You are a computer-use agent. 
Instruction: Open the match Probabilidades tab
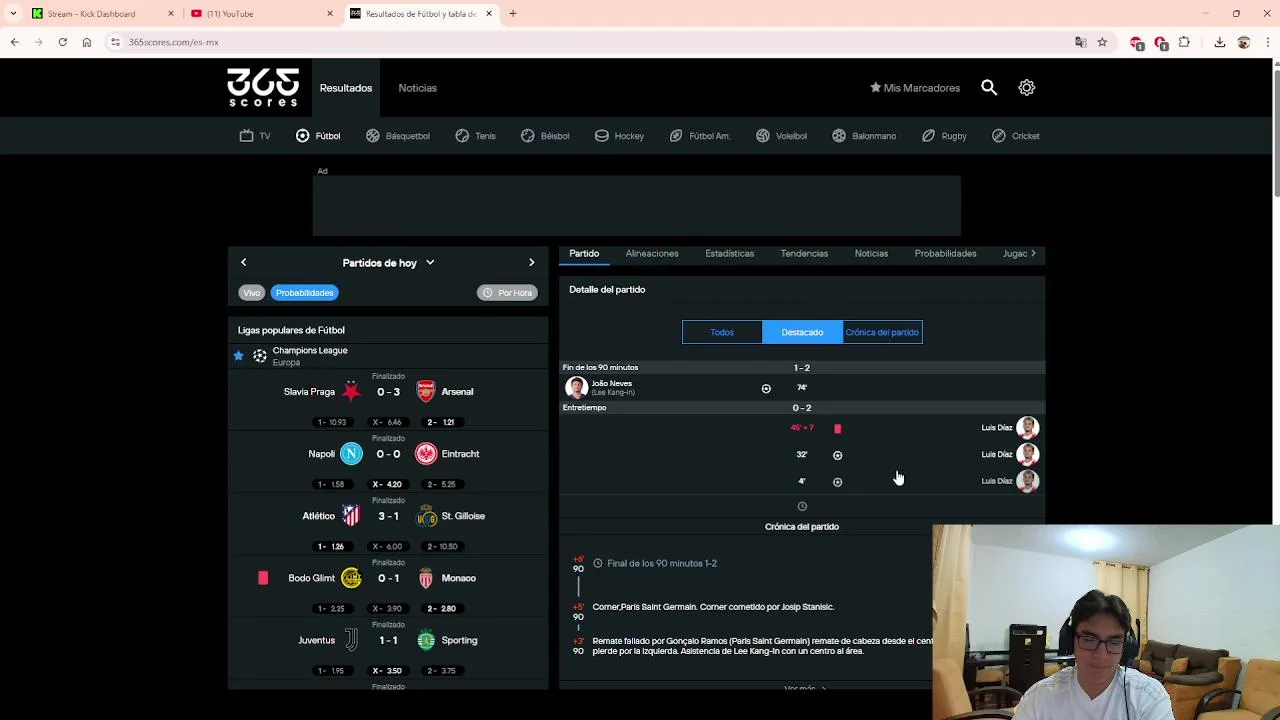click(x=945, y=254)
